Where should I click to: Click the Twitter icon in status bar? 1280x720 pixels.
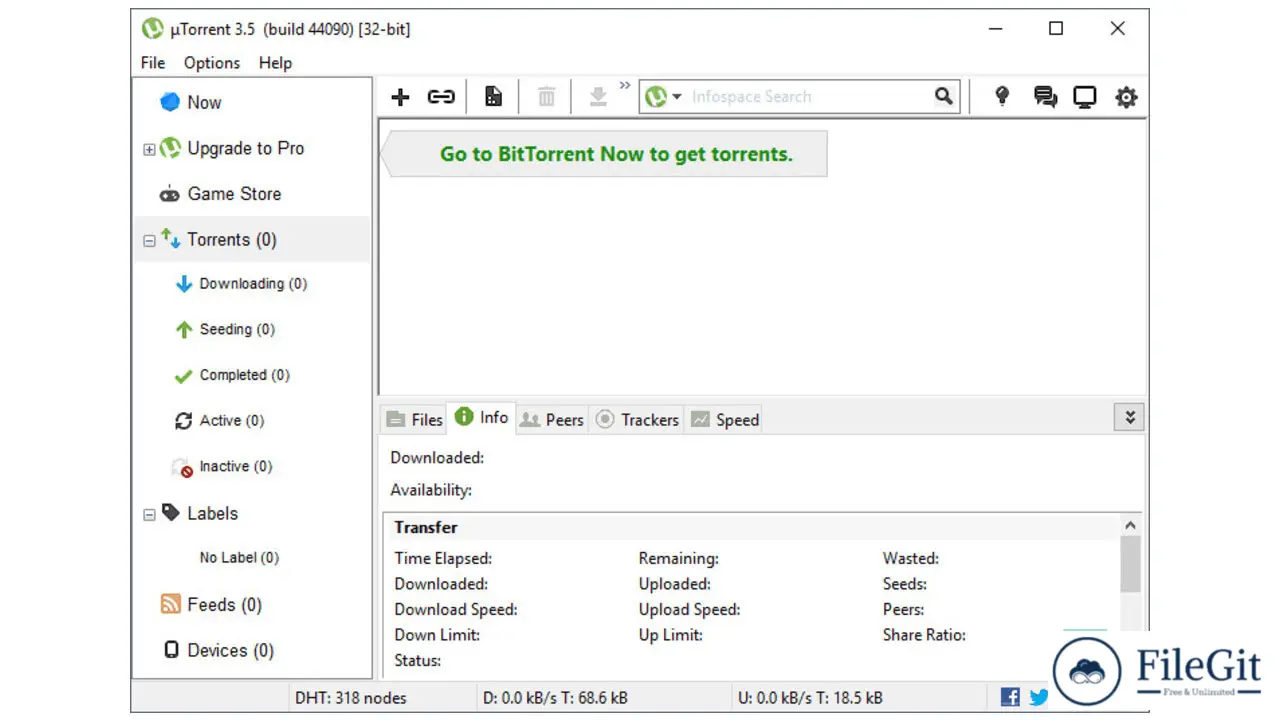click(x=1039, y=697)
